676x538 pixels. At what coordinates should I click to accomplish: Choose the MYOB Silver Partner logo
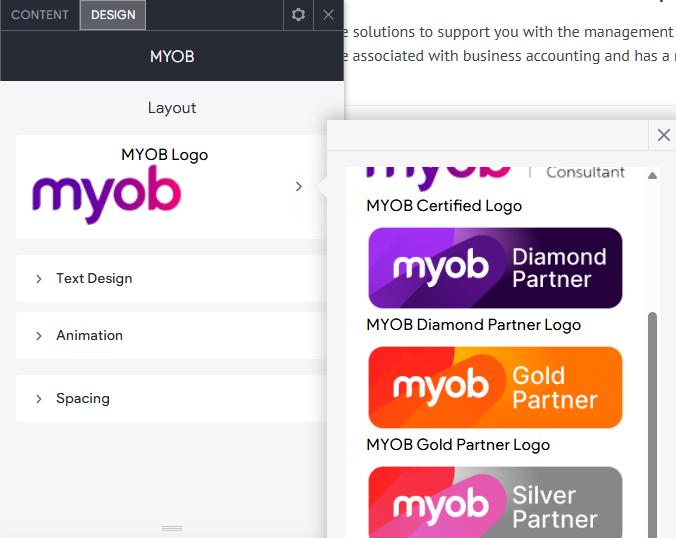(x=495, y=502)
